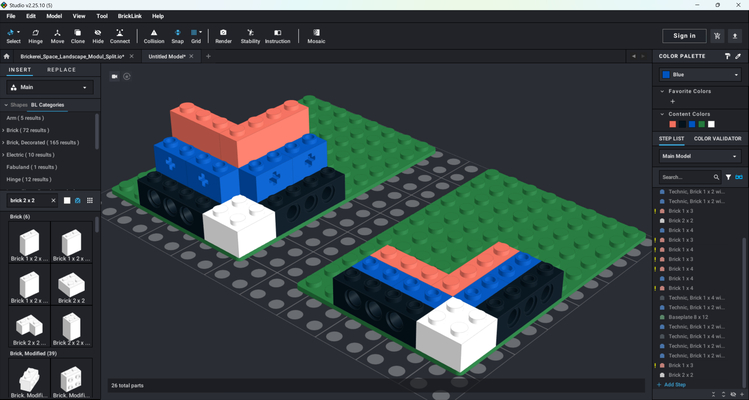
Task: Open the Main palette dropdown
Action: coord(50,87)
